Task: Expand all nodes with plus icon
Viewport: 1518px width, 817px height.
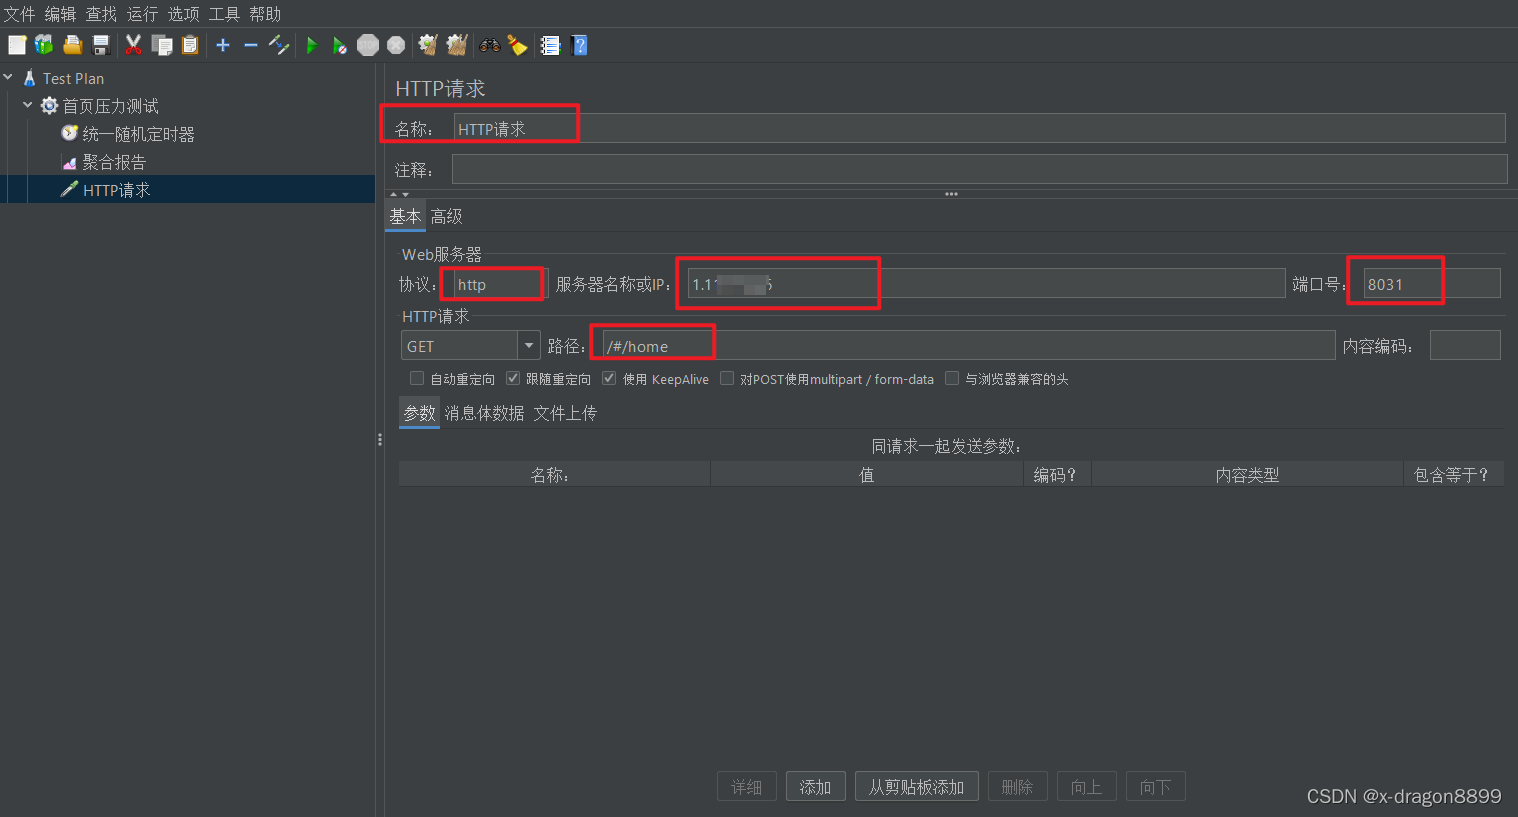Action: click(x=223, y=45)
